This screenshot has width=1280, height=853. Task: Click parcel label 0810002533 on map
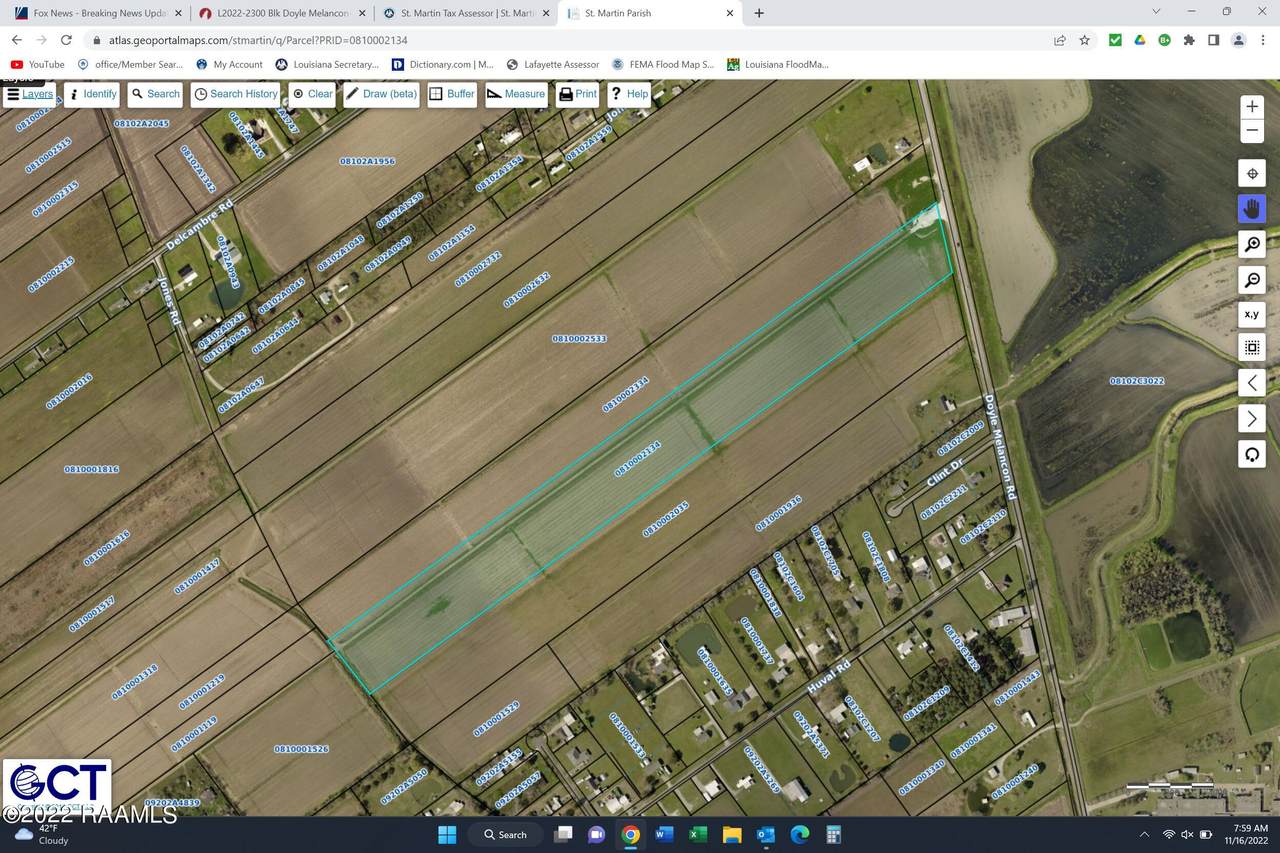[x=579, y=339]
